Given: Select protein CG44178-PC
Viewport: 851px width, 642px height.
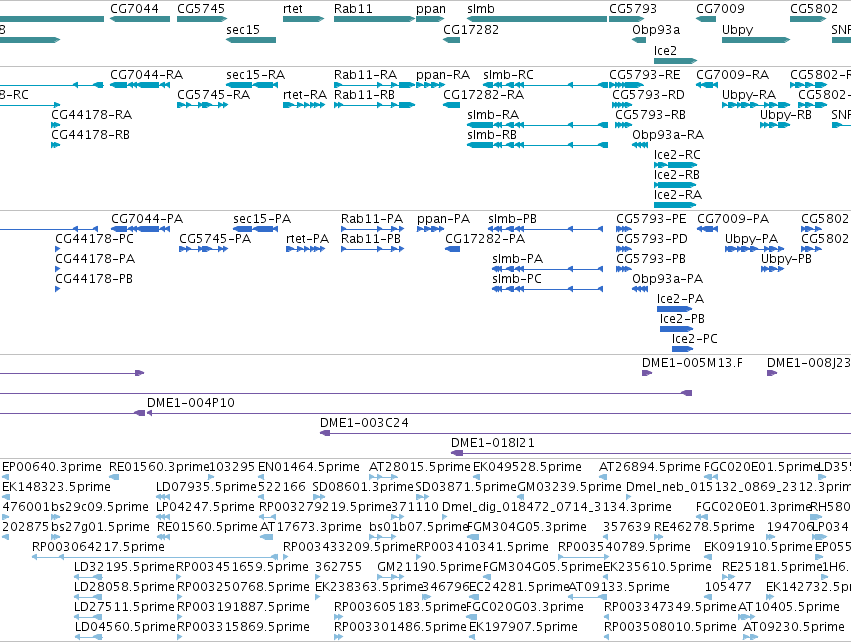Looking at the screenshot, I should pos(58,249).
